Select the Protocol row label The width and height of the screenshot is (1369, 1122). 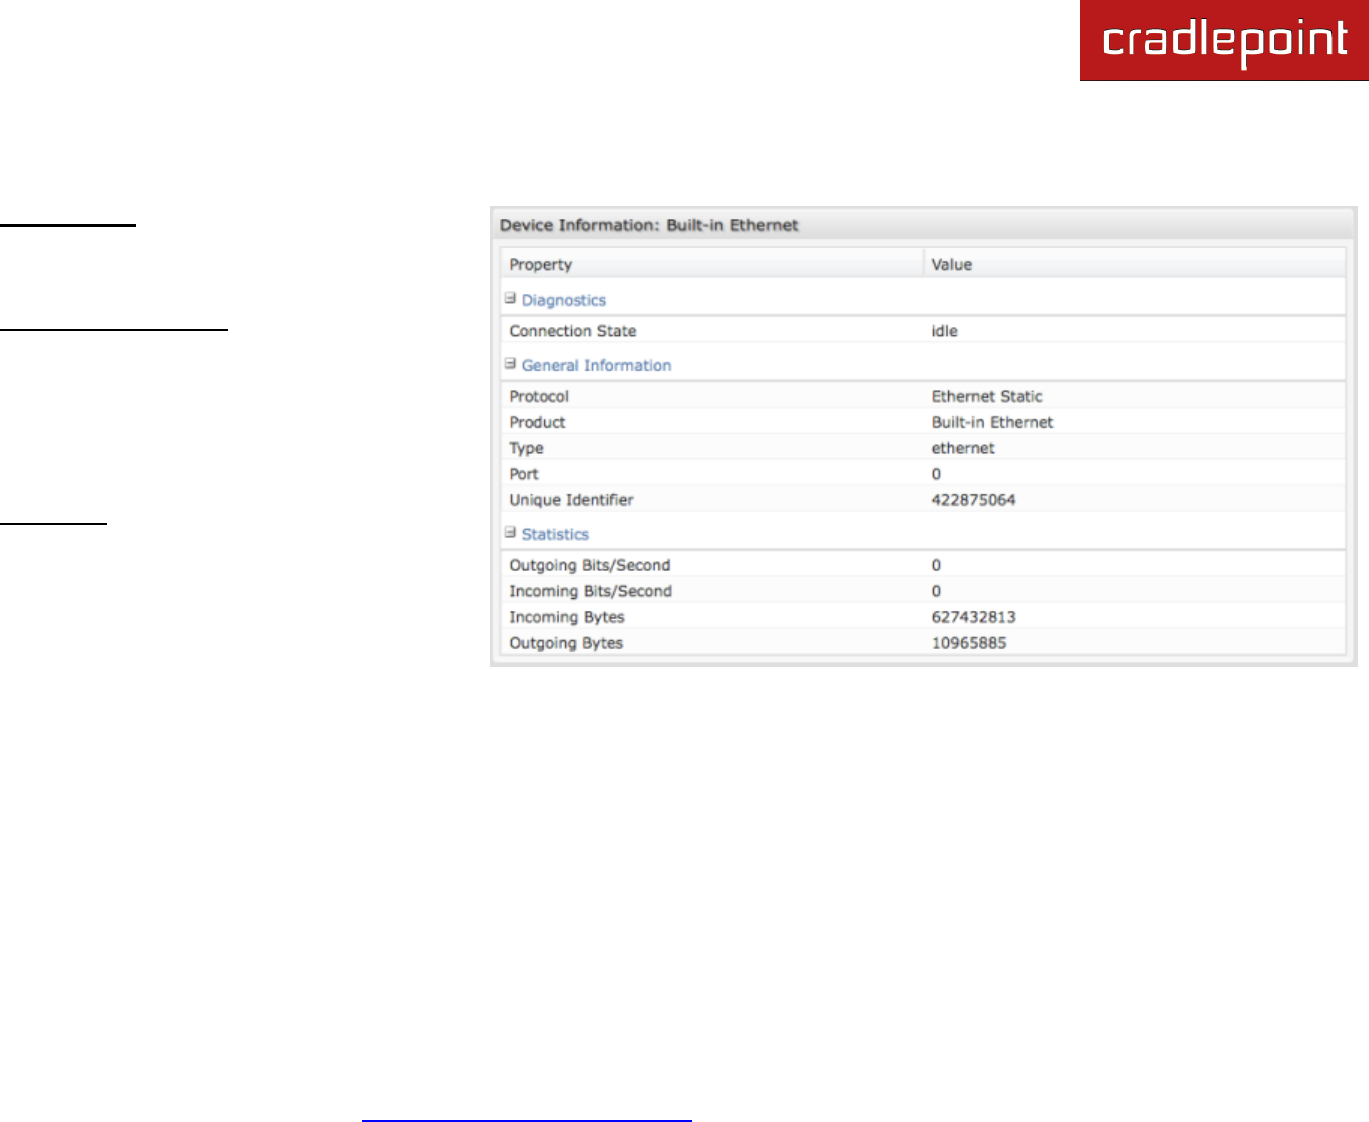pyautogui.click(x=539, y=396)
